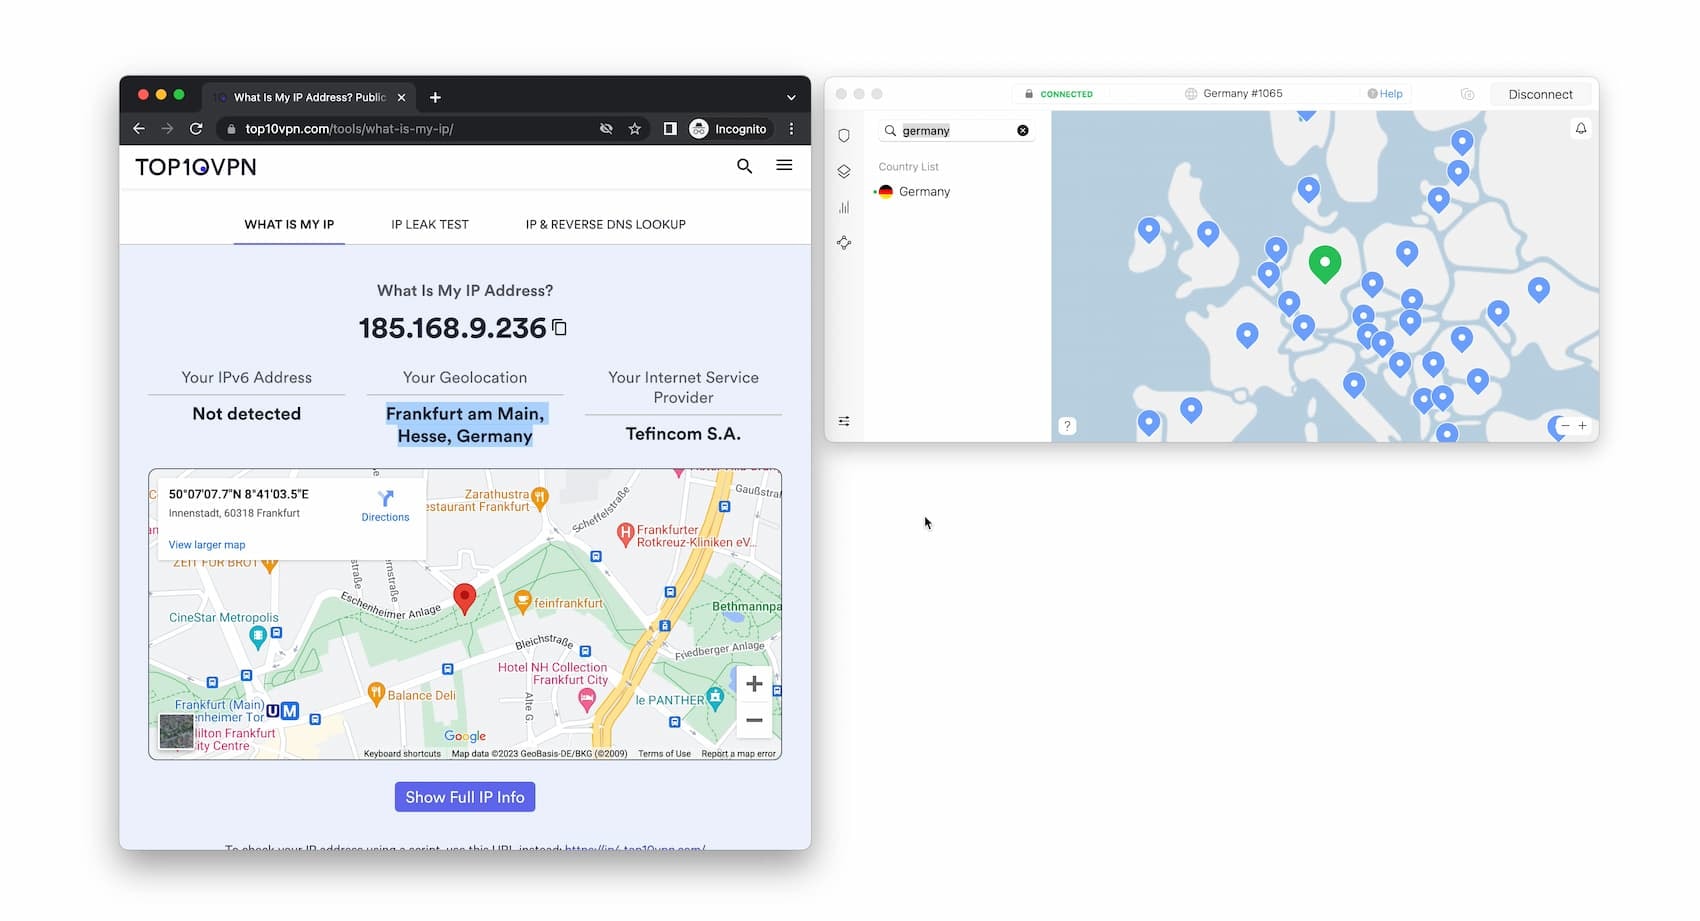Screen dimensions: 1700x921
Task: Click the green connected server pin
Action: (x=1325, y=265)
